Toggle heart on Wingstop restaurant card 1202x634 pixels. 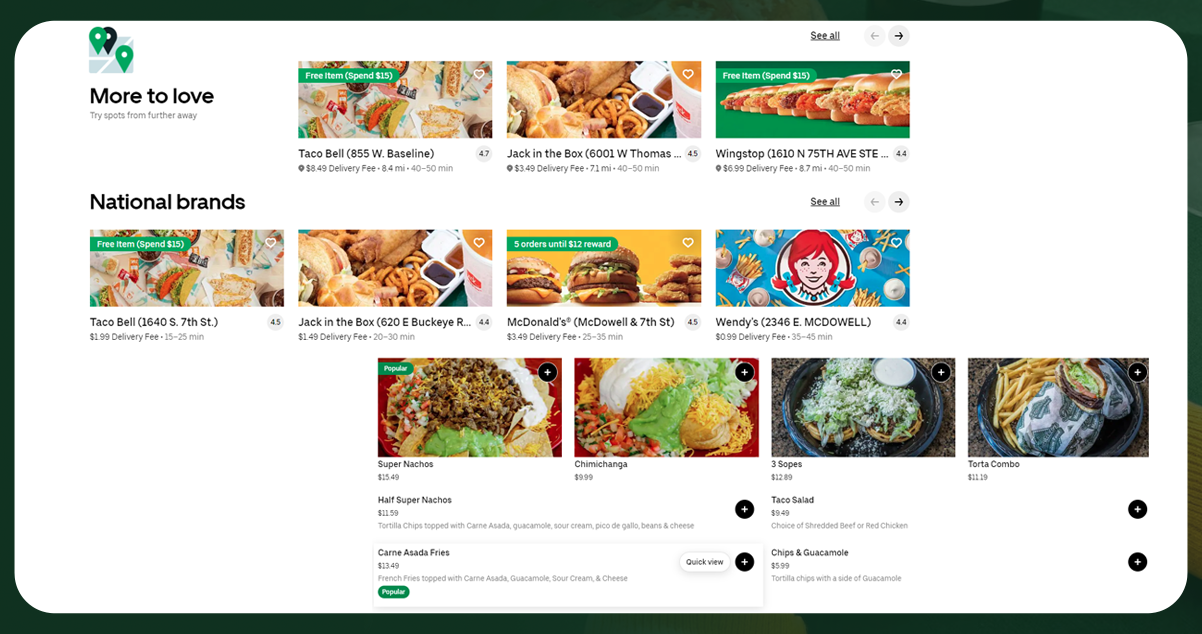click(896, 74)
